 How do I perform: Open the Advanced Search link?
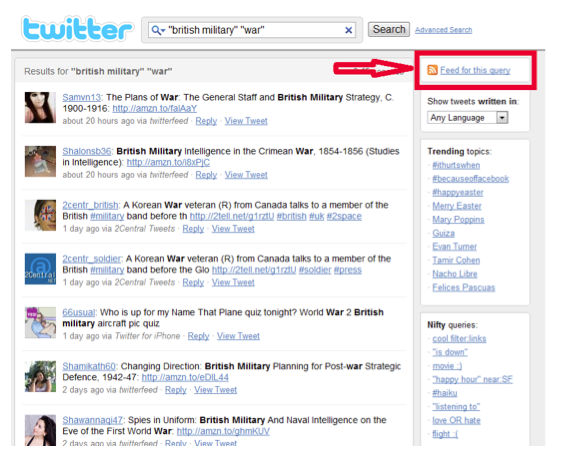pyautogui.click(x=443, y=30)
